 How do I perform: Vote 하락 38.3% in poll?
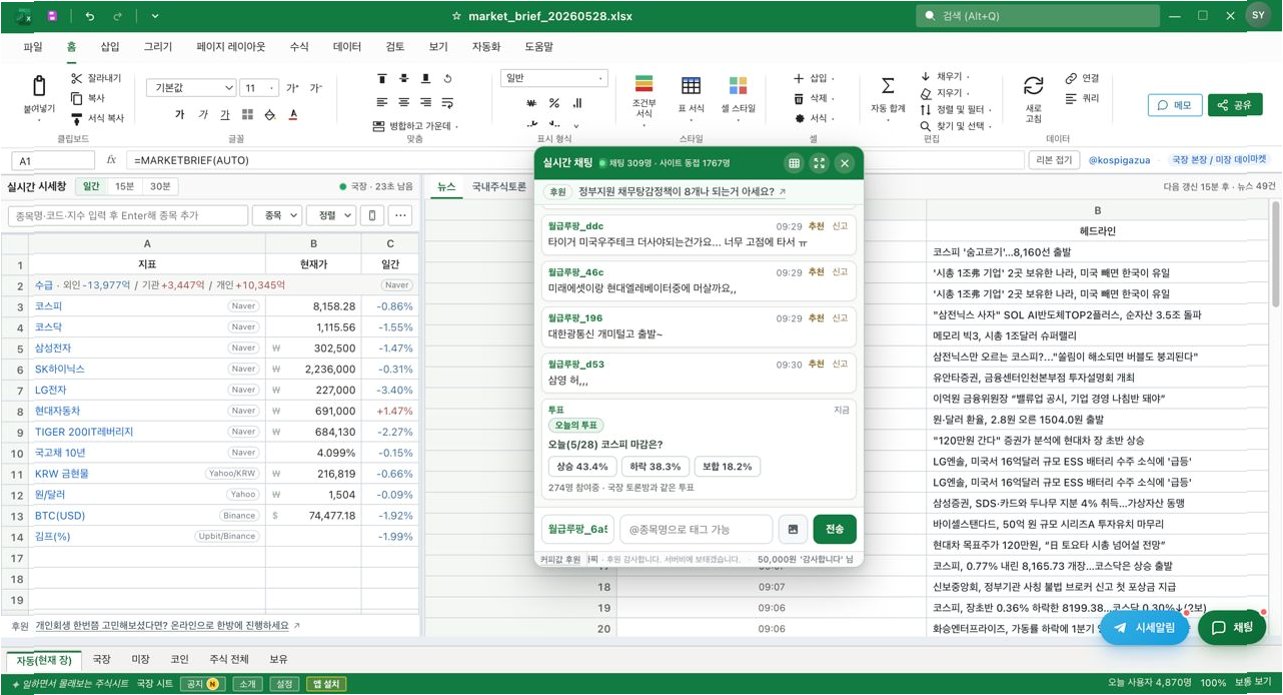[x=655, y=467]
